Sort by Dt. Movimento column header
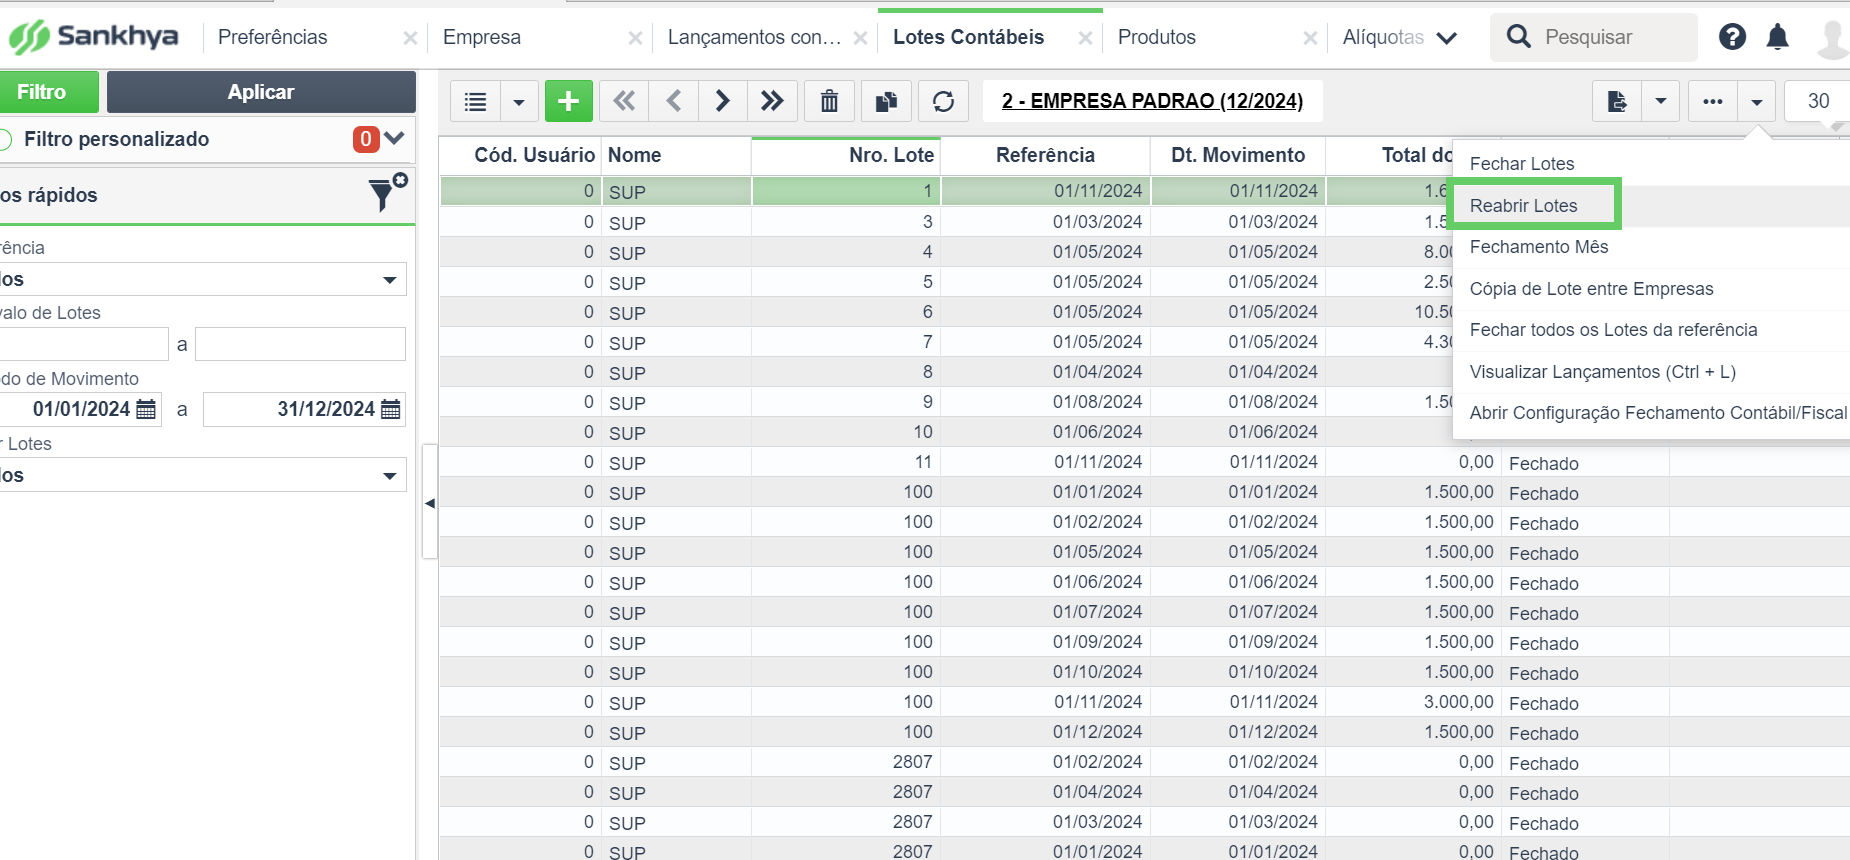 [1238, 155]
